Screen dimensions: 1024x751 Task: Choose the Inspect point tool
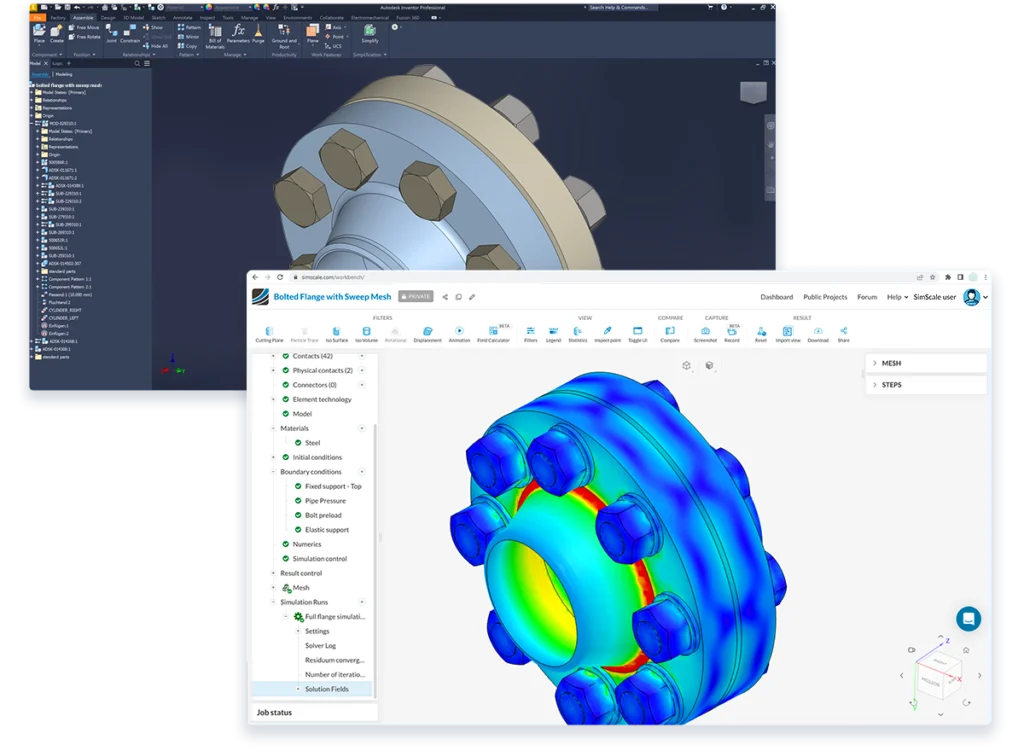(x=607, y=332)
